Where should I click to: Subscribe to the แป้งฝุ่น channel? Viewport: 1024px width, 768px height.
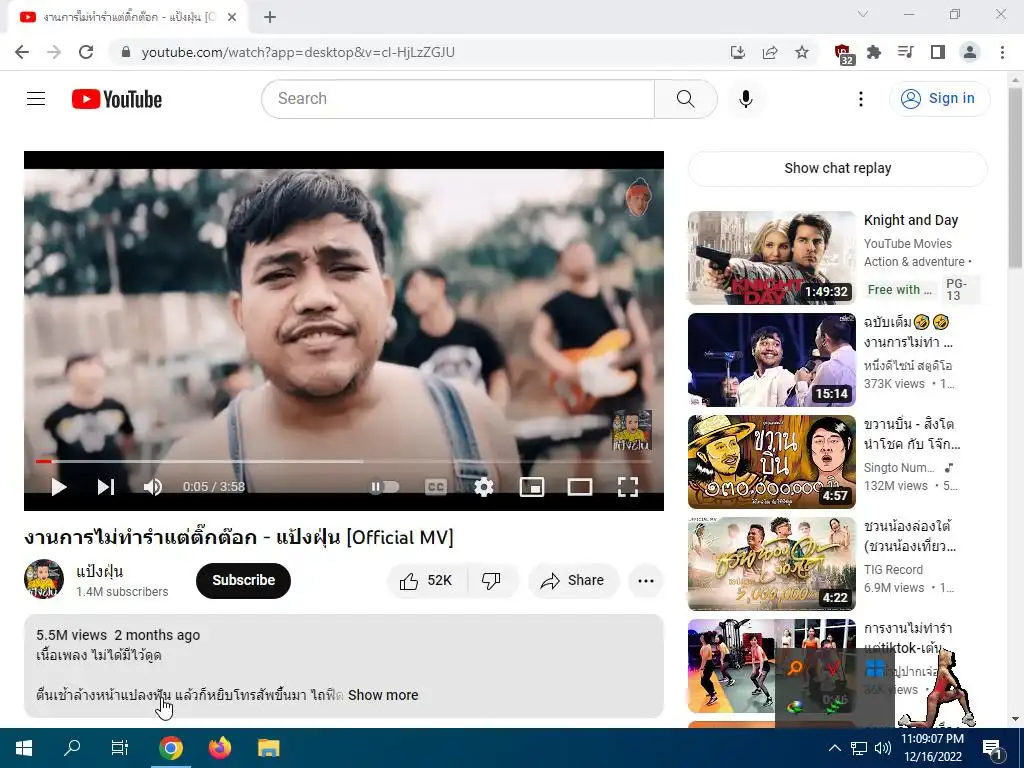click(243, 580)
